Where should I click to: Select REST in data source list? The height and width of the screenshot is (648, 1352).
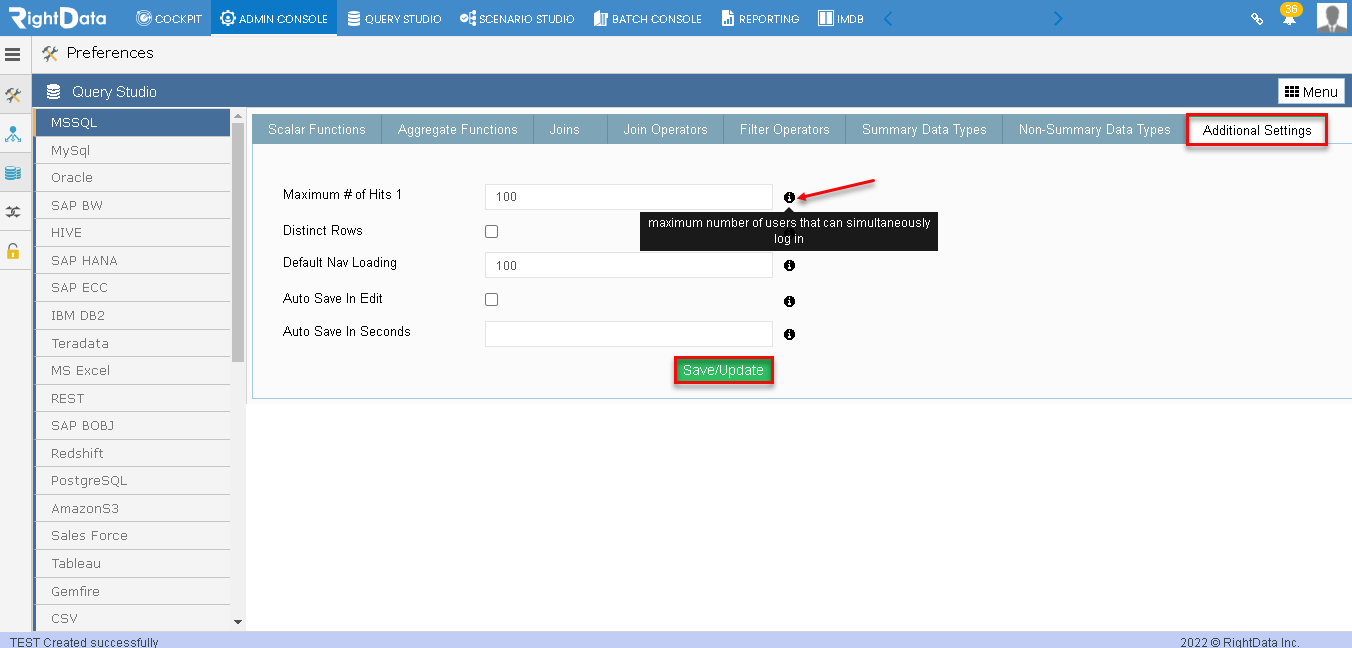click(x=132, y=398)
